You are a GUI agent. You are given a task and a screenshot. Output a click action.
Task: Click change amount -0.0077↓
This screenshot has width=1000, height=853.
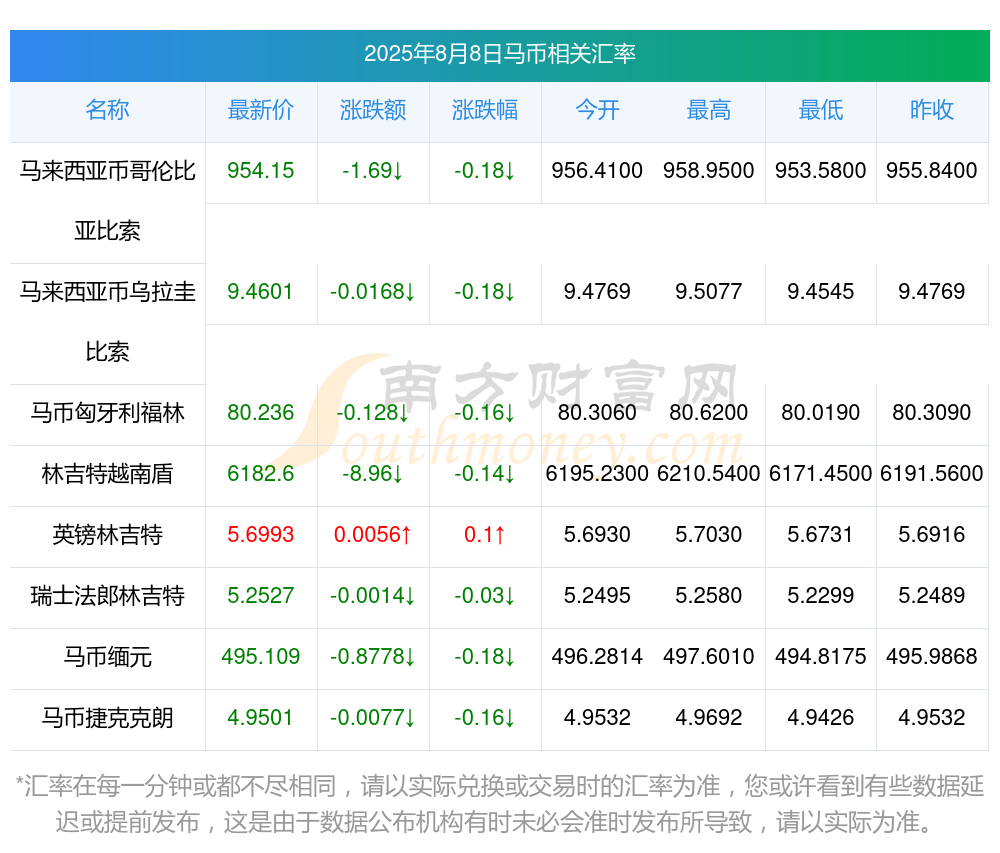coord(372,718)
